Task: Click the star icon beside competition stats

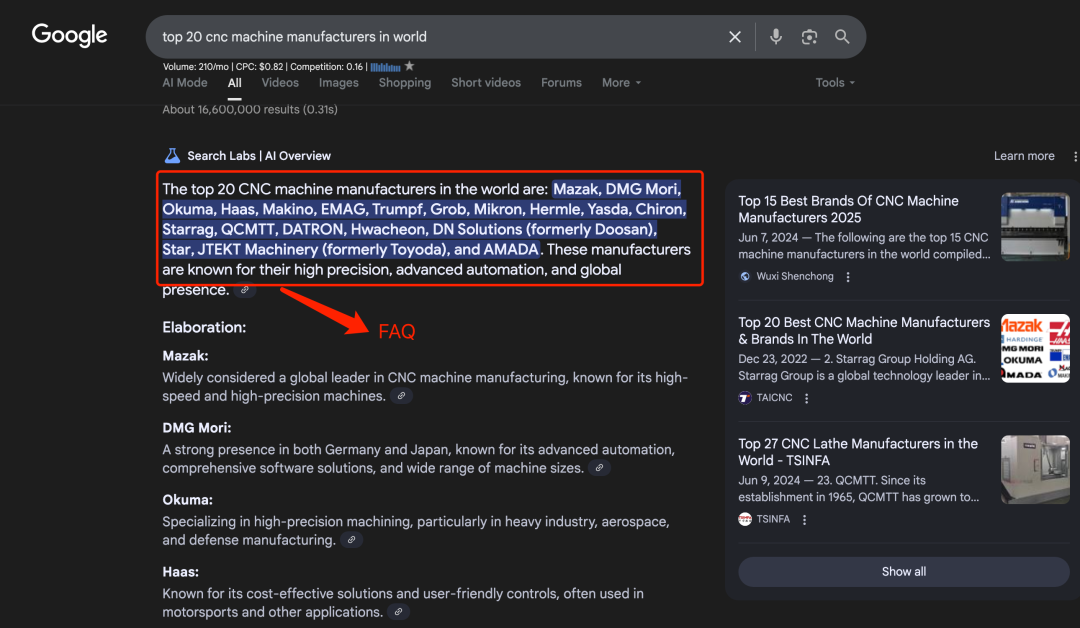Action: tap(409, 66)
